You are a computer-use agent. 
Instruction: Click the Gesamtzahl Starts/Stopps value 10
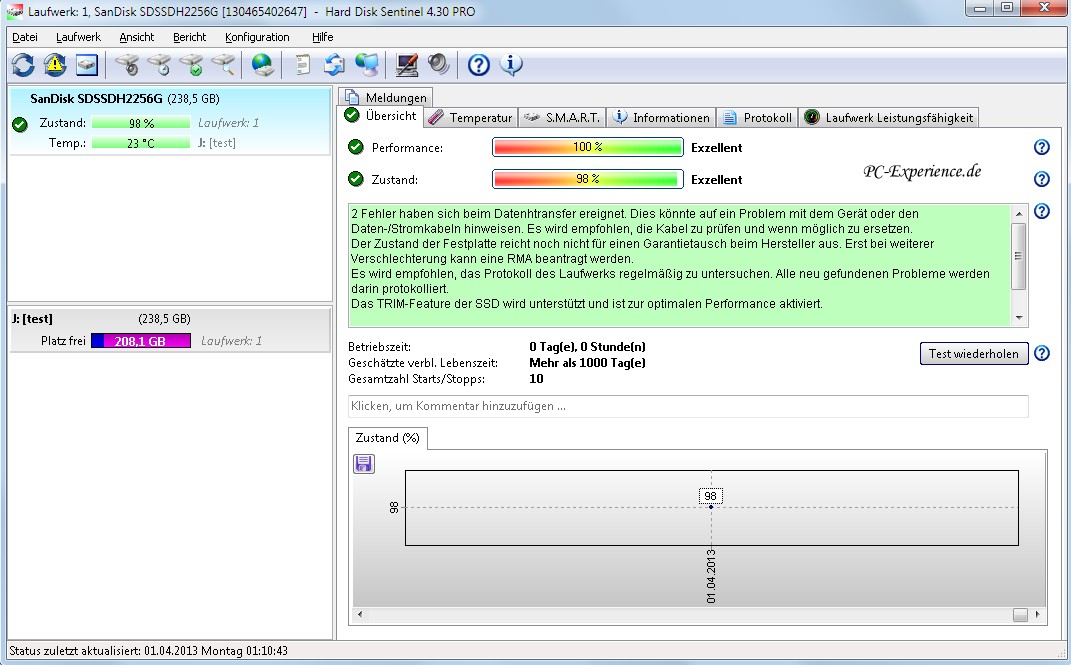tap(536, 379)
